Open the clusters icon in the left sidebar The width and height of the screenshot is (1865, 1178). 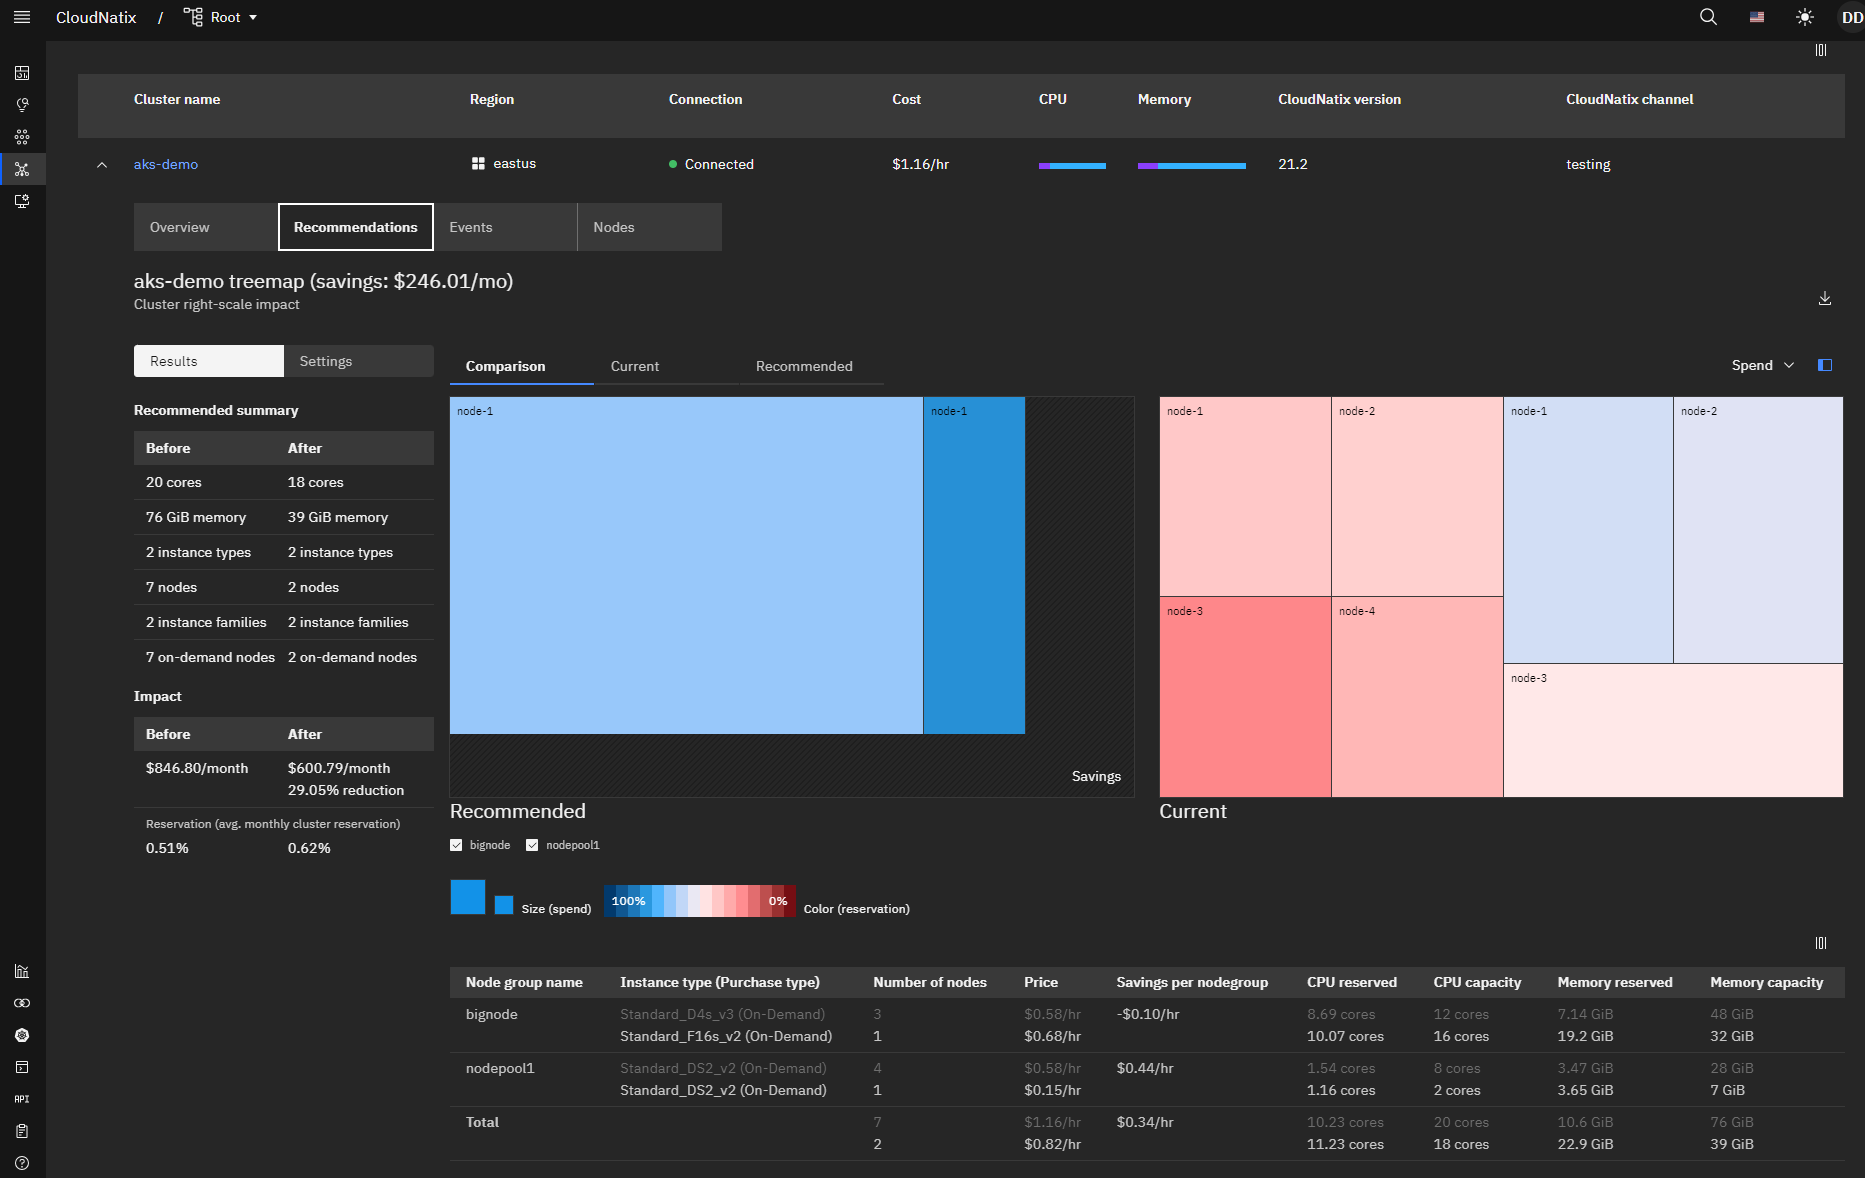(21, 137)
